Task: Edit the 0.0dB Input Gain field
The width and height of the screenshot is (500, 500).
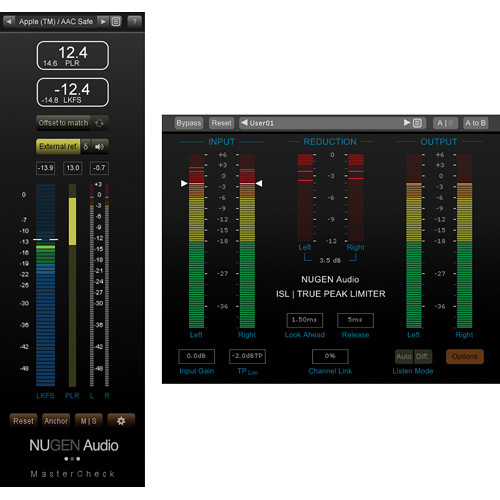Action: coord(197,356)
